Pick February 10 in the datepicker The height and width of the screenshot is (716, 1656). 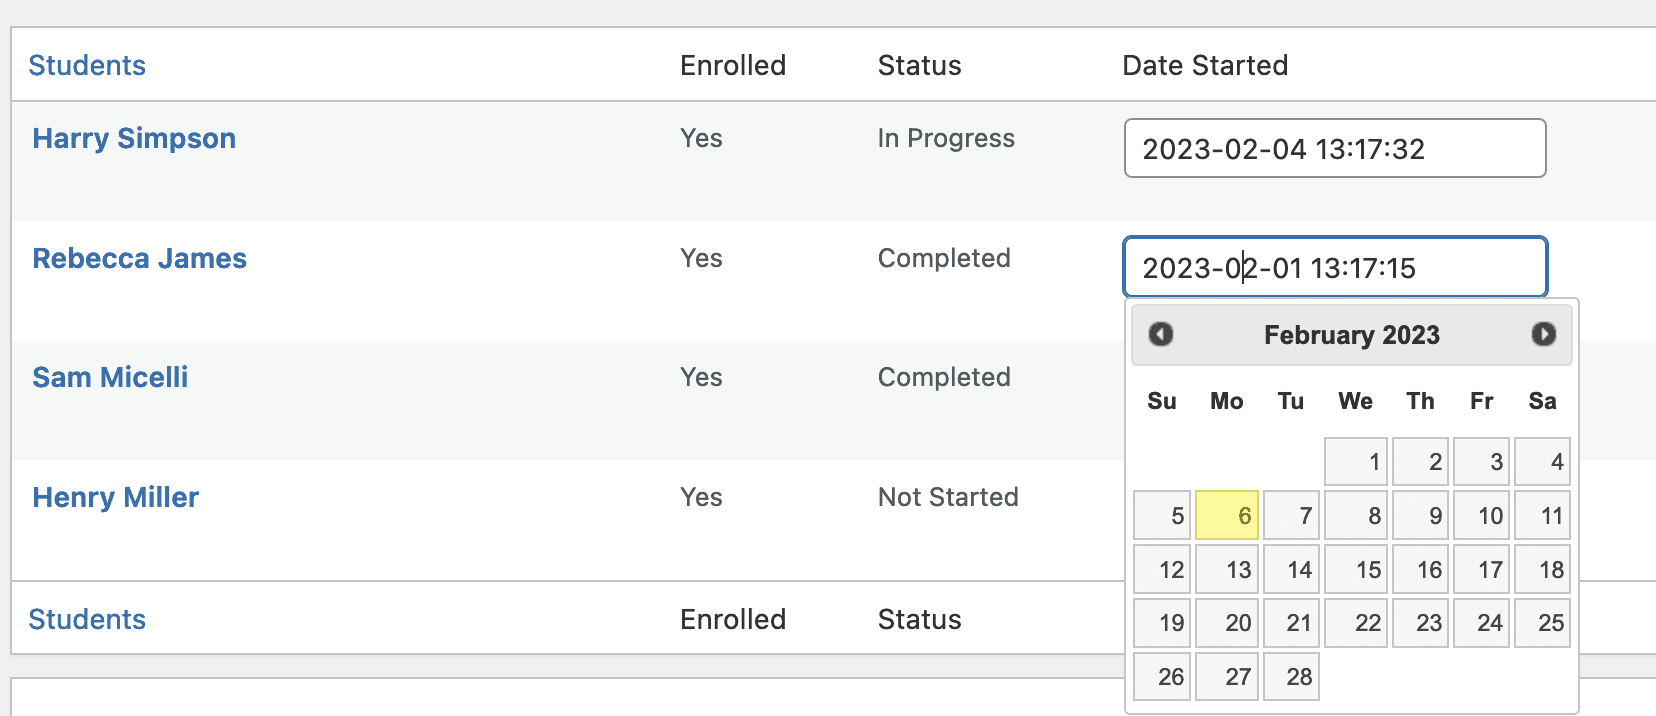click(x=1481, y=516)
